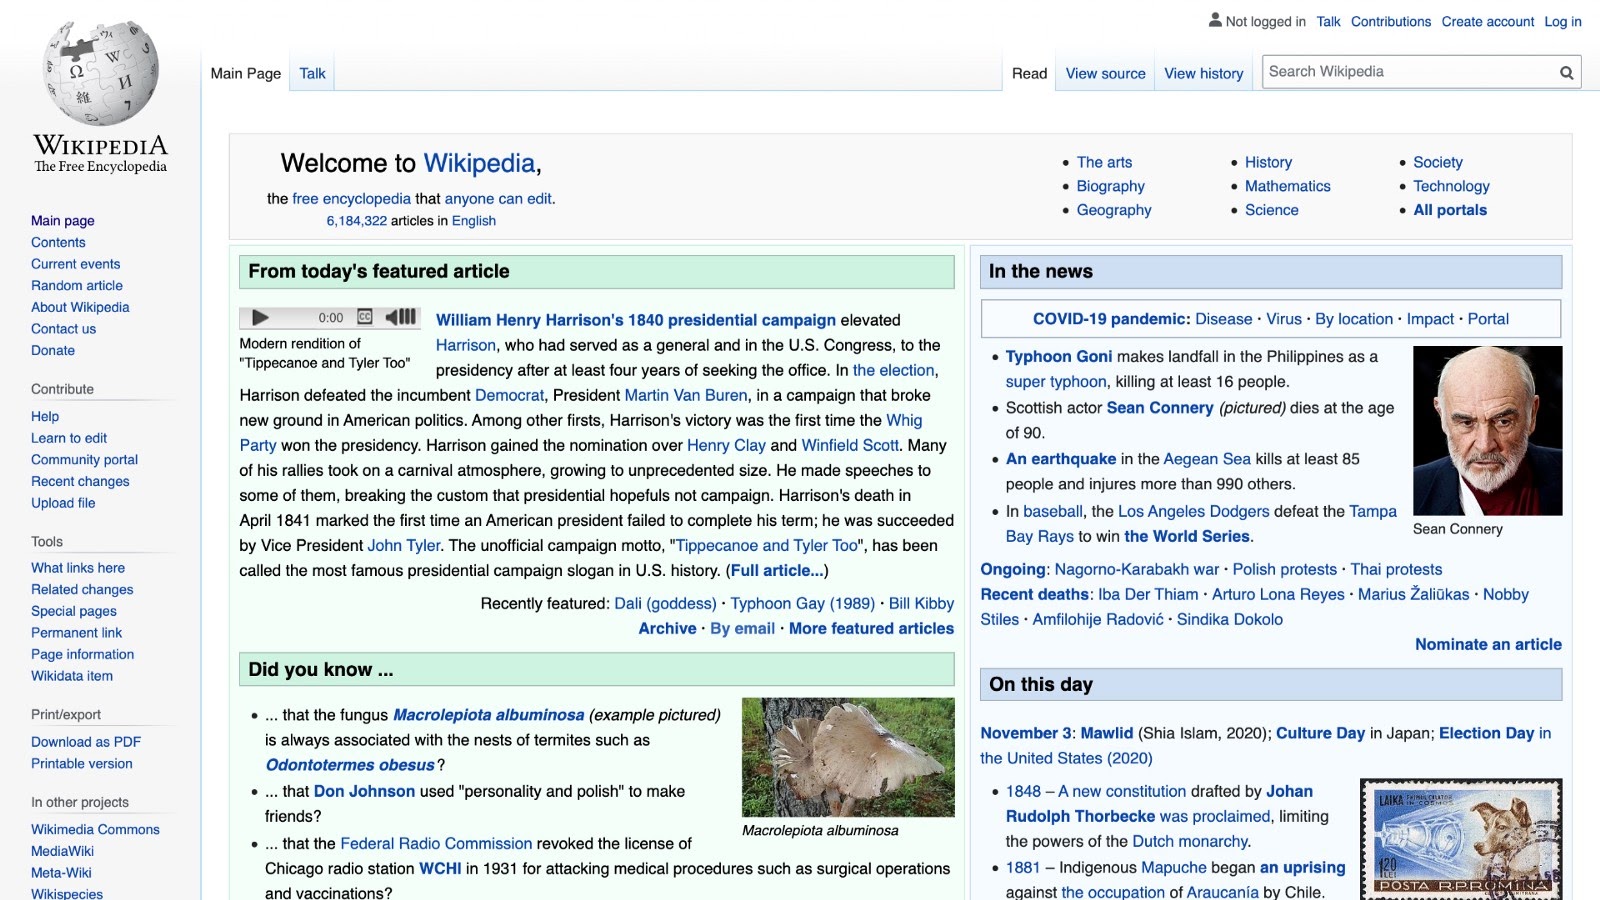Screen dimensions: 1600x900
Task: Open the Talk tab of the Main Page
Action: 311,73
